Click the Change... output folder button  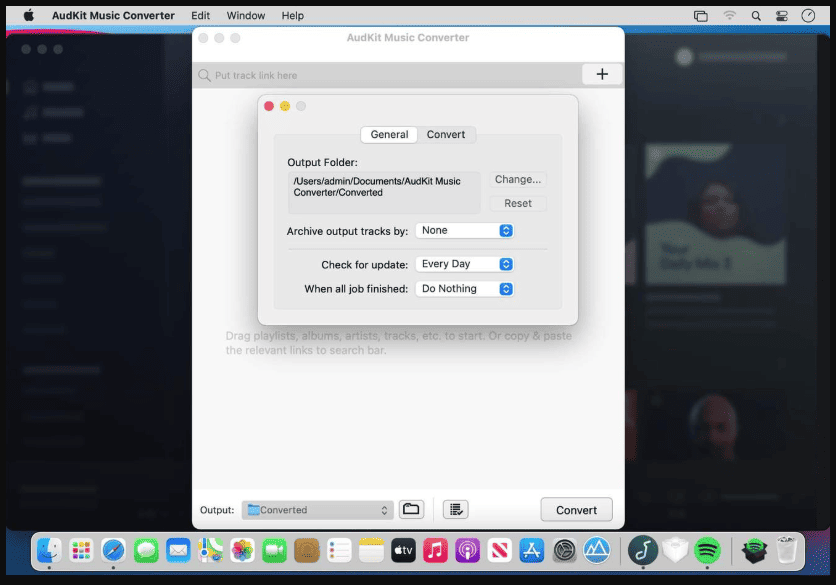tap(518, 180)
